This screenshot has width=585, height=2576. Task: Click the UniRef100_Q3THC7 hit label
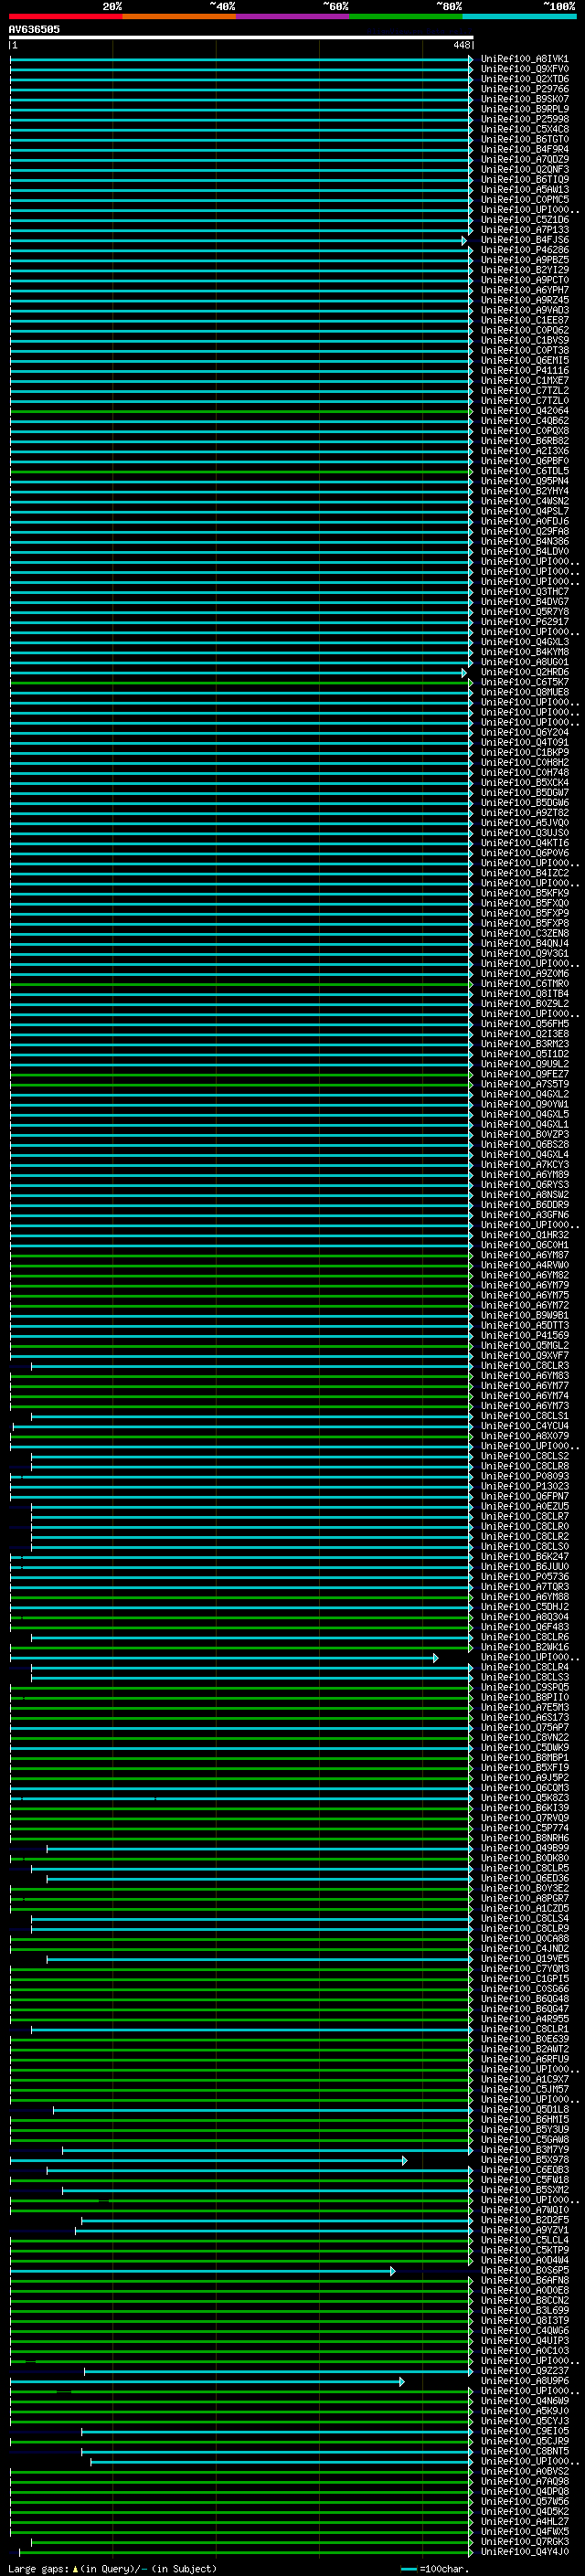[525, 592]
